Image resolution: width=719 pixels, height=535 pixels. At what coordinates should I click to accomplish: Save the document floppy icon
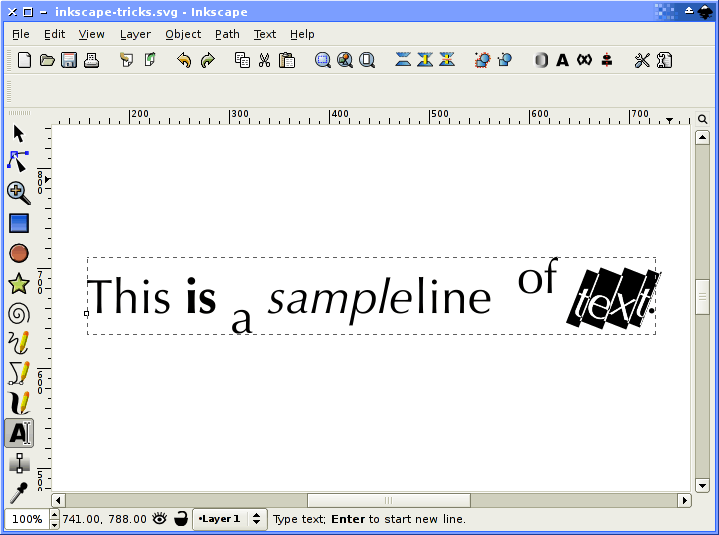pyautogui.click(x=69, y=60)
